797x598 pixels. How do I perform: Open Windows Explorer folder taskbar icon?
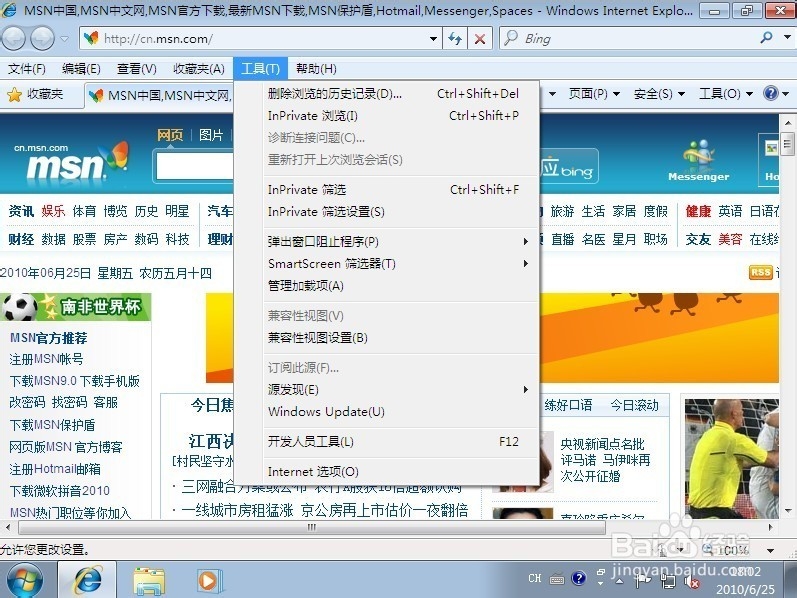click(x=149, y=581)
